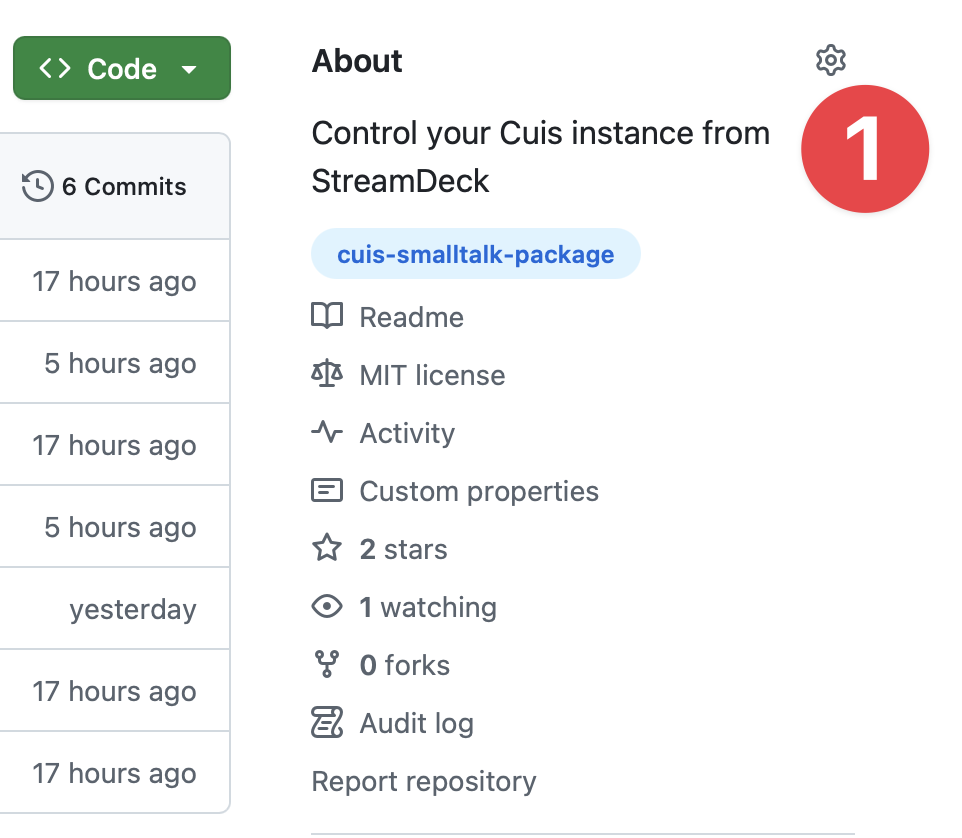The width and height of the screenshot is (962, 838).
Task: Open the Audit log link
Action: pos(393,723)
